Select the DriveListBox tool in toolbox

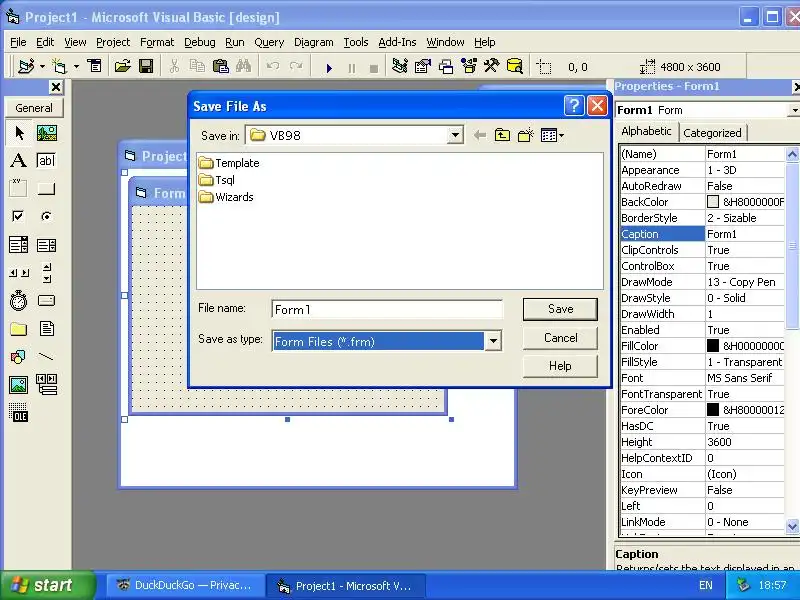pyautogui.click(x=46, y=301)
